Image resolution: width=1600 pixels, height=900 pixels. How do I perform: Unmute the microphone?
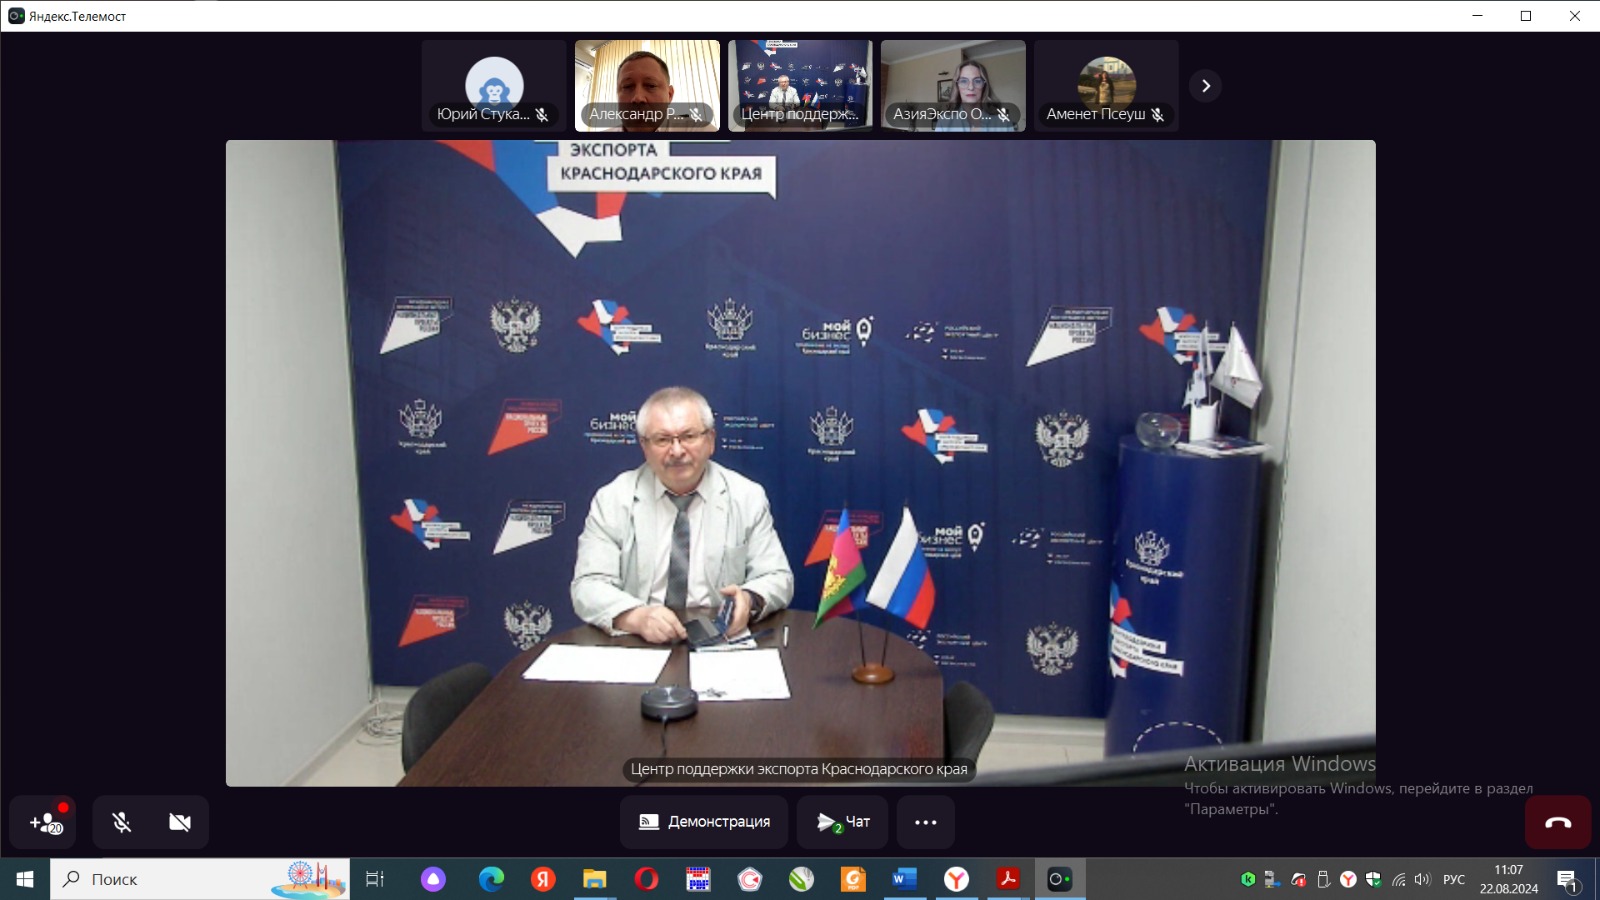[122, 822]
